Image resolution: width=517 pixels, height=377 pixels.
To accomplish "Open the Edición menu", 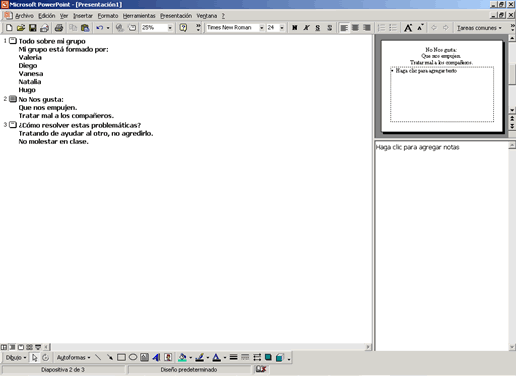I will [46, 16].
